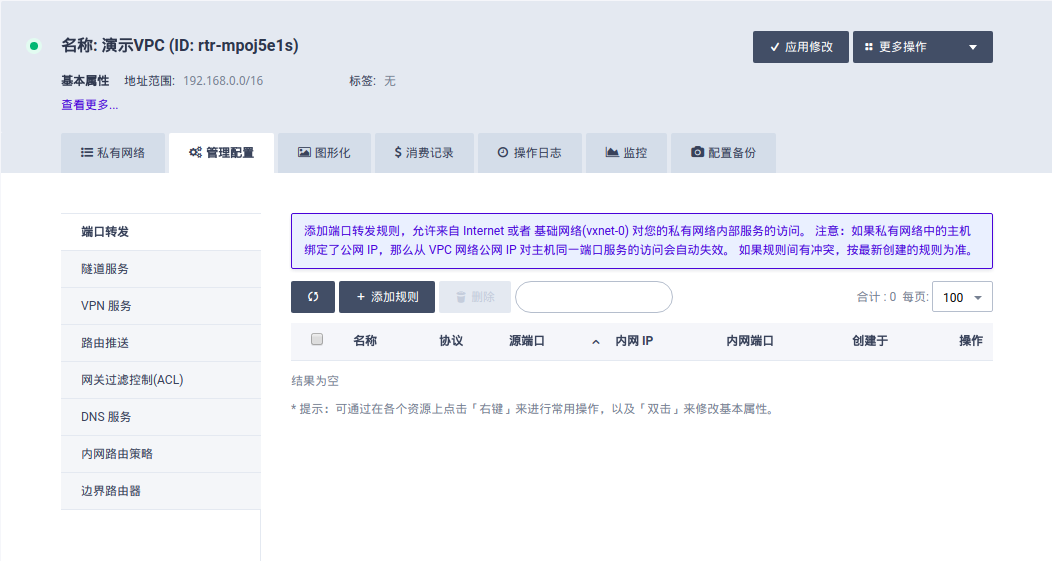Image resolution: width=1052 pixels, height=561 pixels.
Task: Toggle the select-all checkbox in table header
Action: (317, 340)
